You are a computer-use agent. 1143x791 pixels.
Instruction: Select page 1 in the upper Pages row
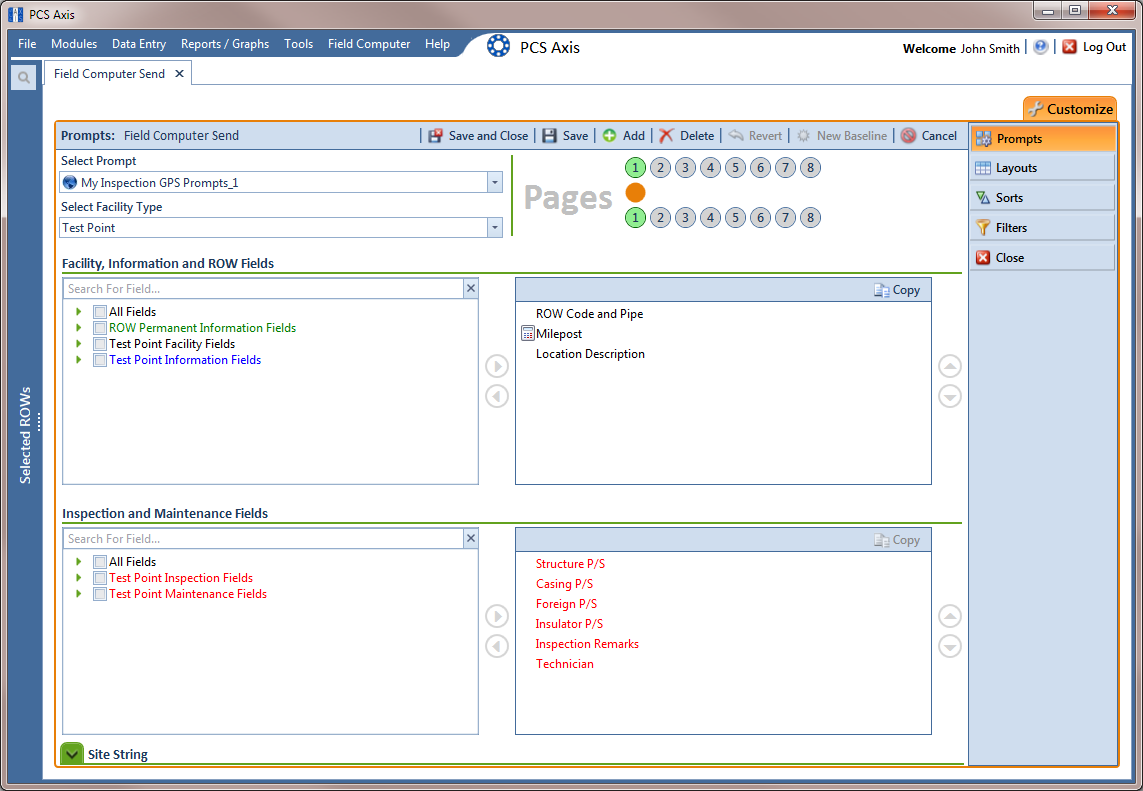(636, 168)
